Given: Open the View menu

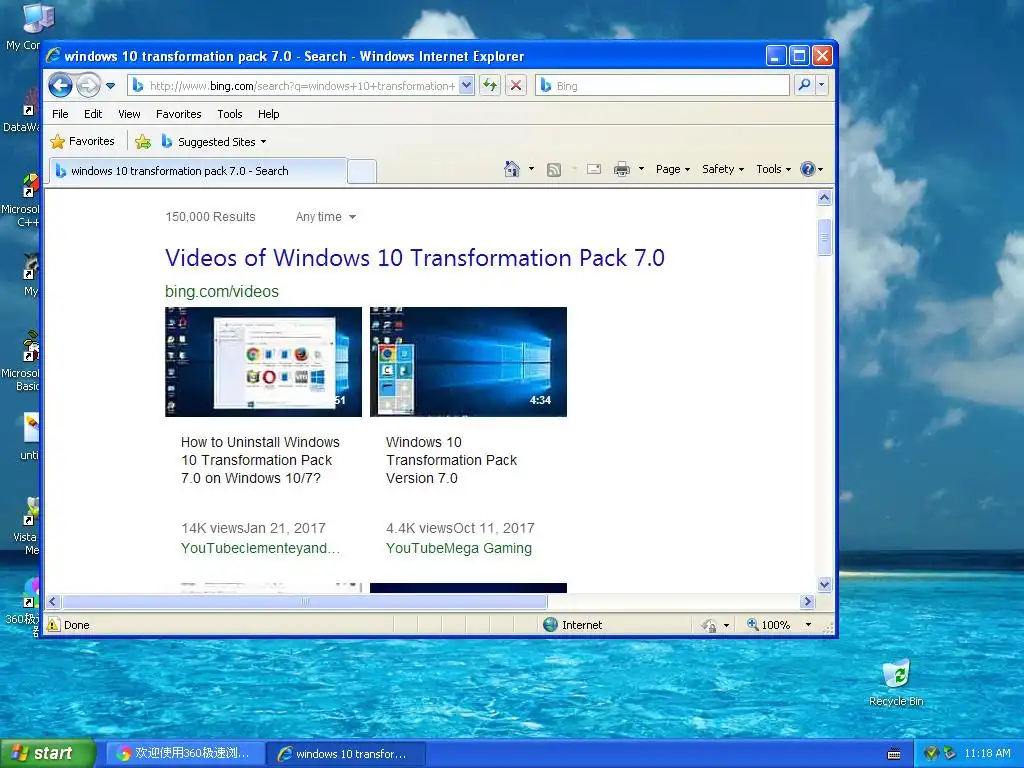Looking at the screenshot, I should [x=129, y=114].
